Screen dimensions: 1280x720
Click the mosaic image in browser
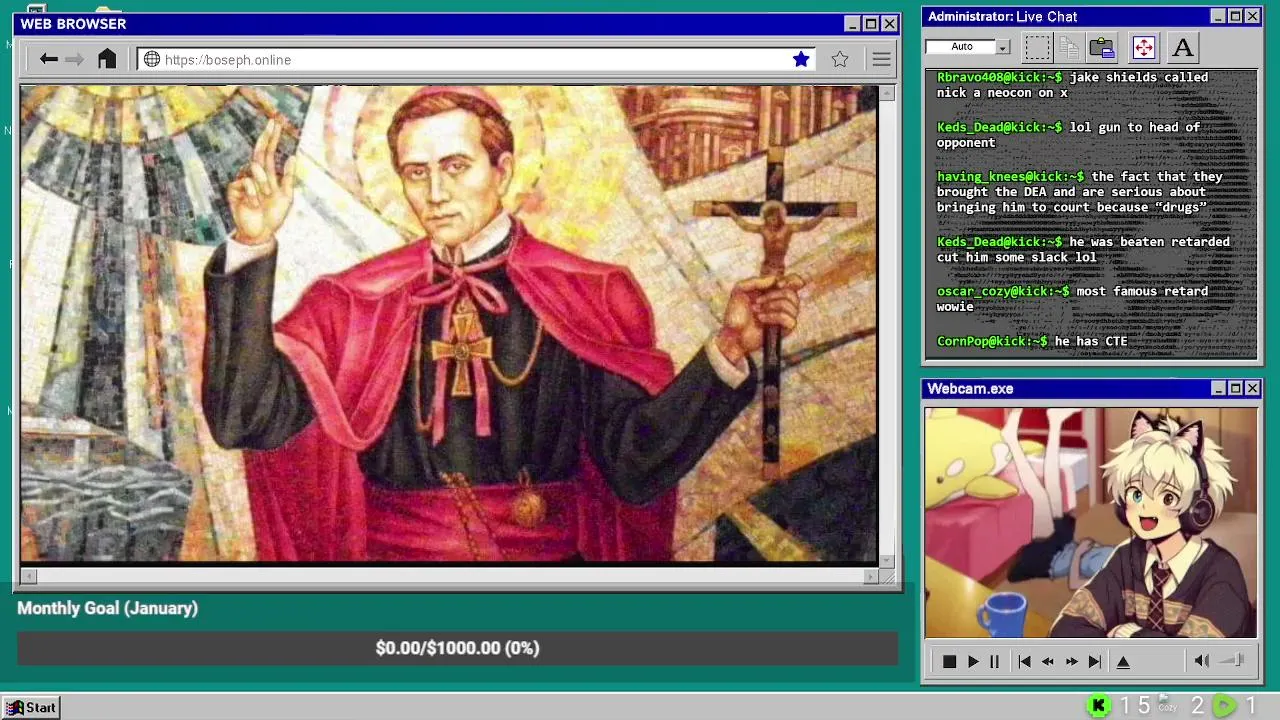point(449,324)
